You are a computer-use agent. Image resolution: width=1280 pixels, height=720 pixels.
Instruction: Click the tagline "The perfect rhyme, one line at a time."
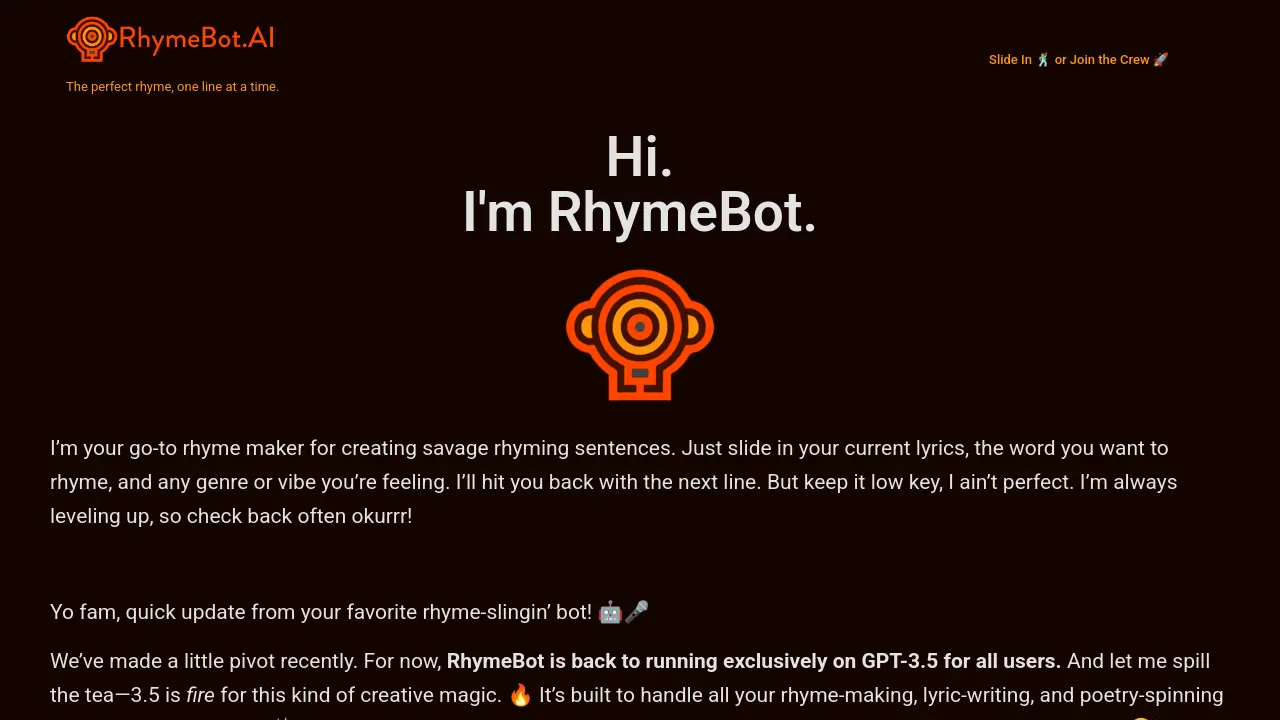coord(172,87)
